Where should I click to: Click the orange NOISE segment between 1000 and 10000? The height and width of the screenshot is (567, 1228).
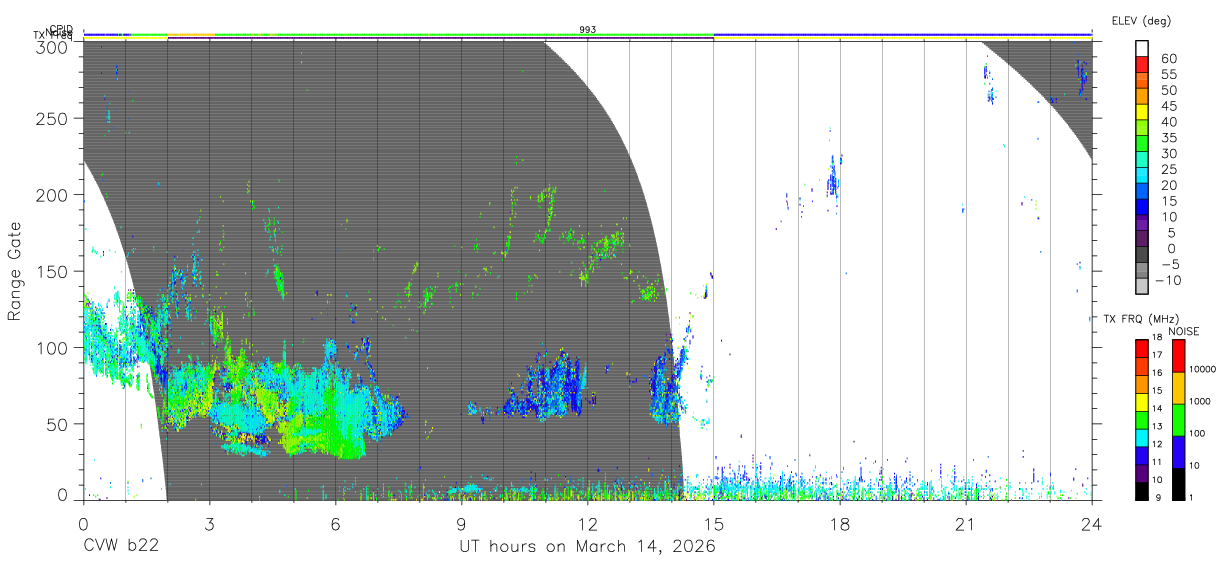[x=1177, y=388]
